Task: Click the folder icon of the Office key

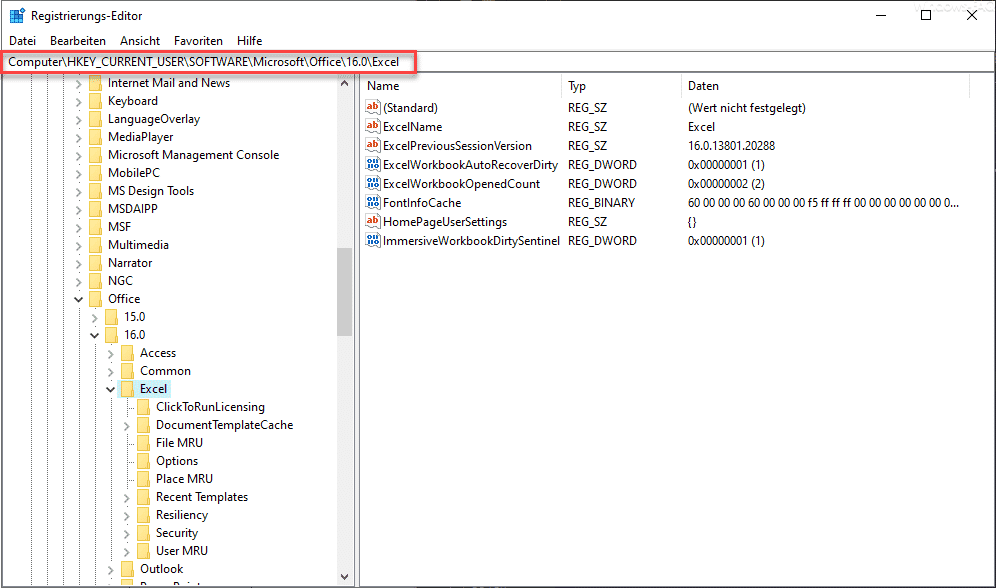Action: coord(95,298)
